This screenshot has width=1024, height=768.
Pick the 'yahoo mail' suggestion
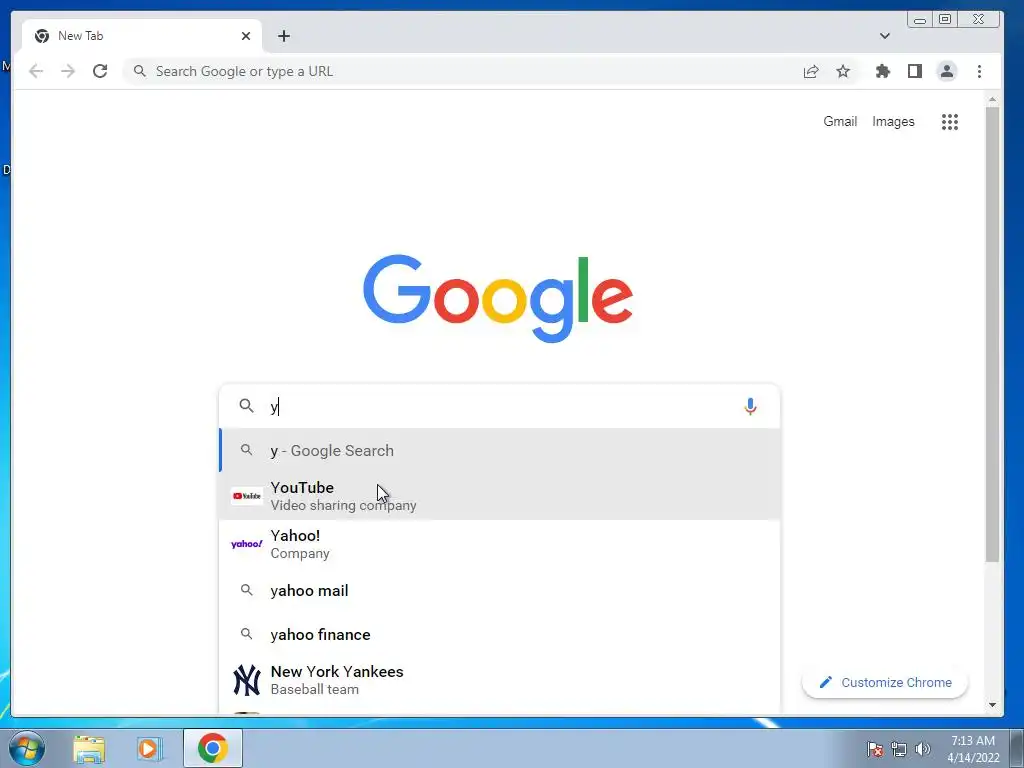coord(500,590)
